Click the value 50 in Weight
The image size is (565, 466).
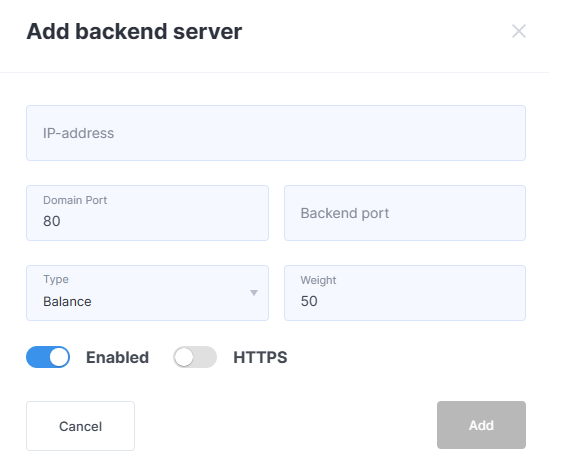(309, 301)
